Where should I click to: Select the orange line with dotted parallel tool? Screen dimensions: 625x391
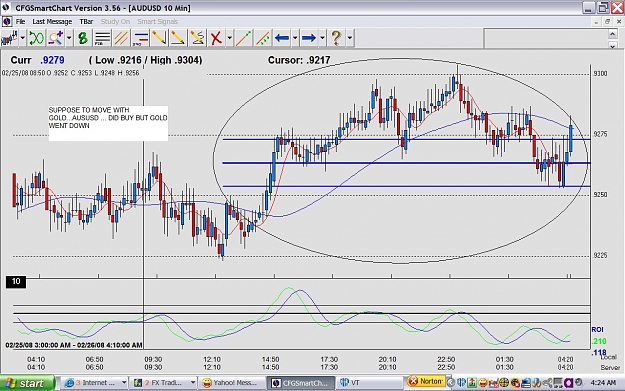pos(262,38)
